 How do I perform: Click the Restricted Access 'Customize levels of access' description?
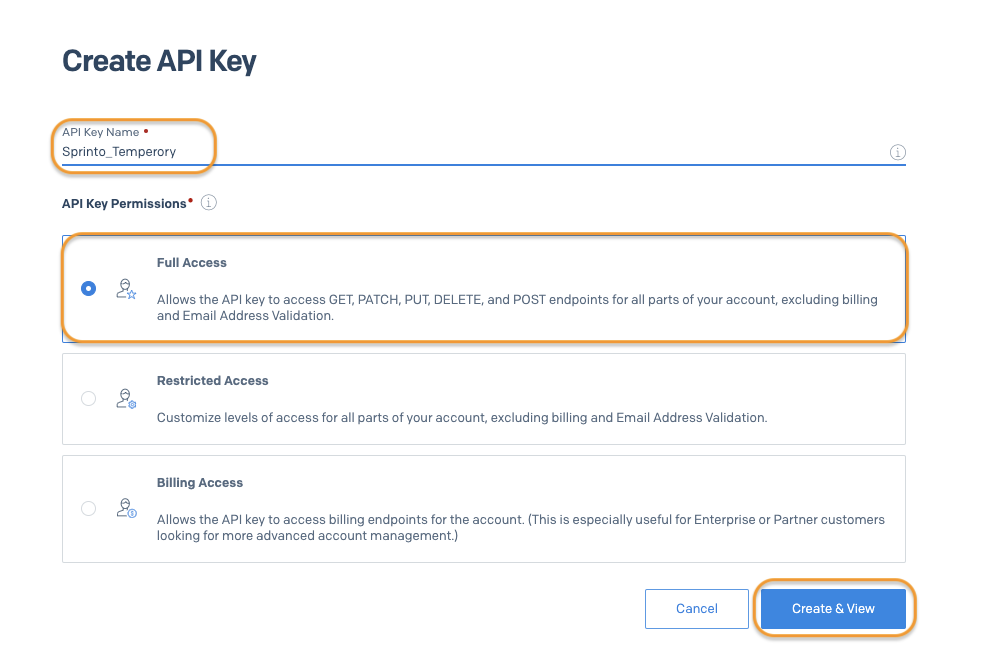pyautogui.click(x=462, y=418)
